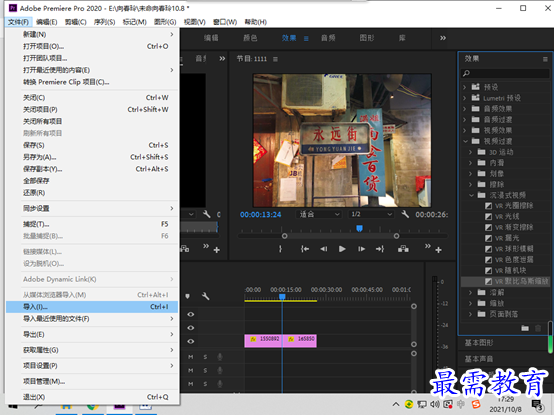Toggle second video track eye visibility
Viewport: 554px width, 415px height.
(x=191, y=328)
